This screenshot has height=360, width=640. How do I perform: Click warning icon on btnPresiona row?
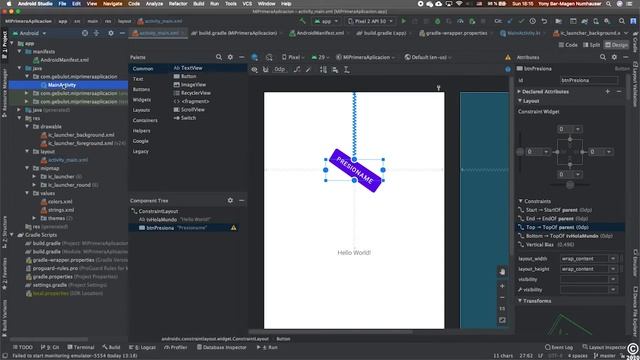pyautogui.click(x=233, y=228)
